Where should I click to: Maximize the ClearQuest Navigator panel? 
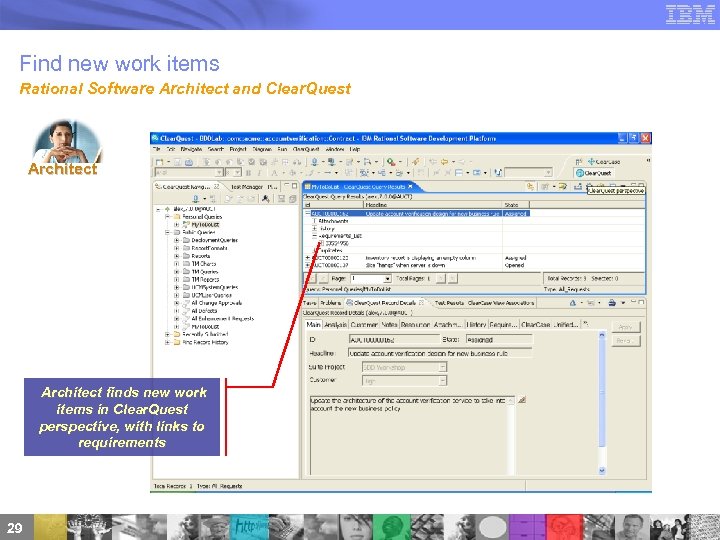click(294, 186)
